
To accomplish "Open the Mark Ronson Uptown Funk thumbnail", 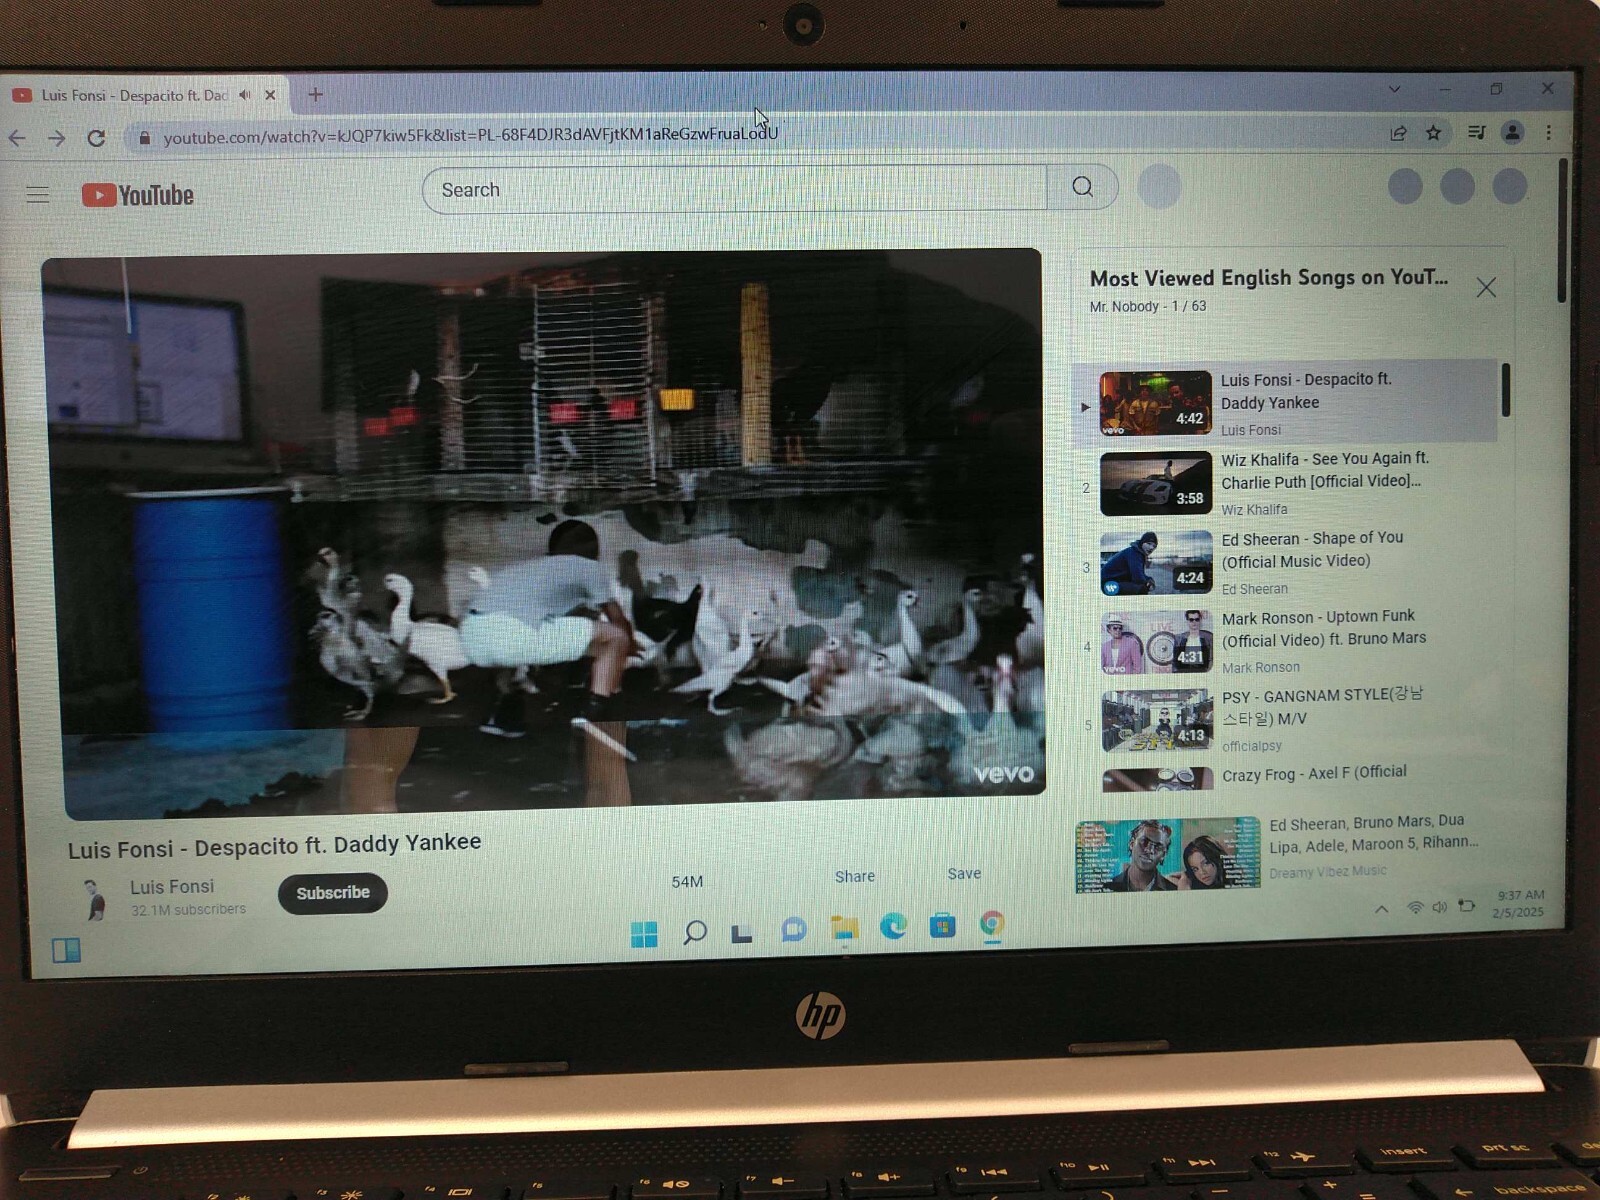I will tap(1157, 642).
